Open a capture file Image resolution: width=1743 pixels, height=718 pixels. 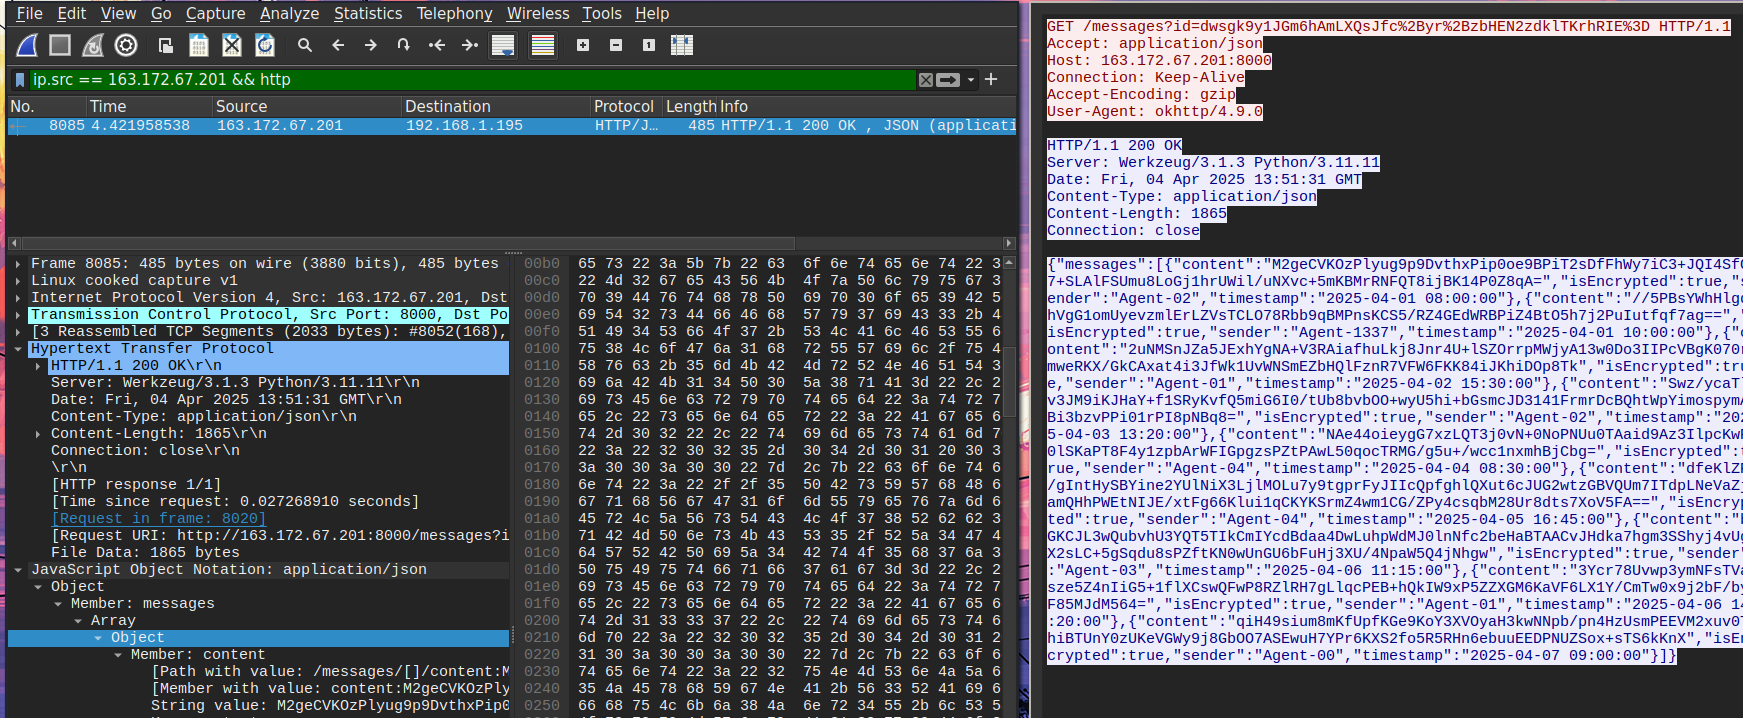coord(166,45)
